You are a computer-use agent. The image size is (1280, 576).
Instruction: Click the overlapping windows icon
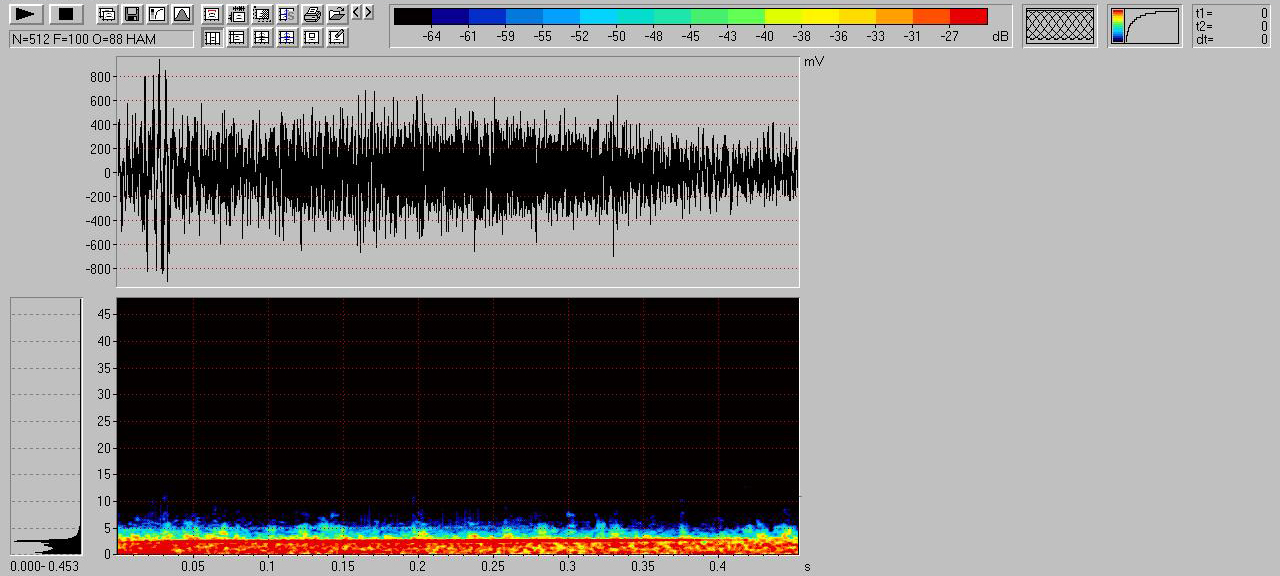107,14
